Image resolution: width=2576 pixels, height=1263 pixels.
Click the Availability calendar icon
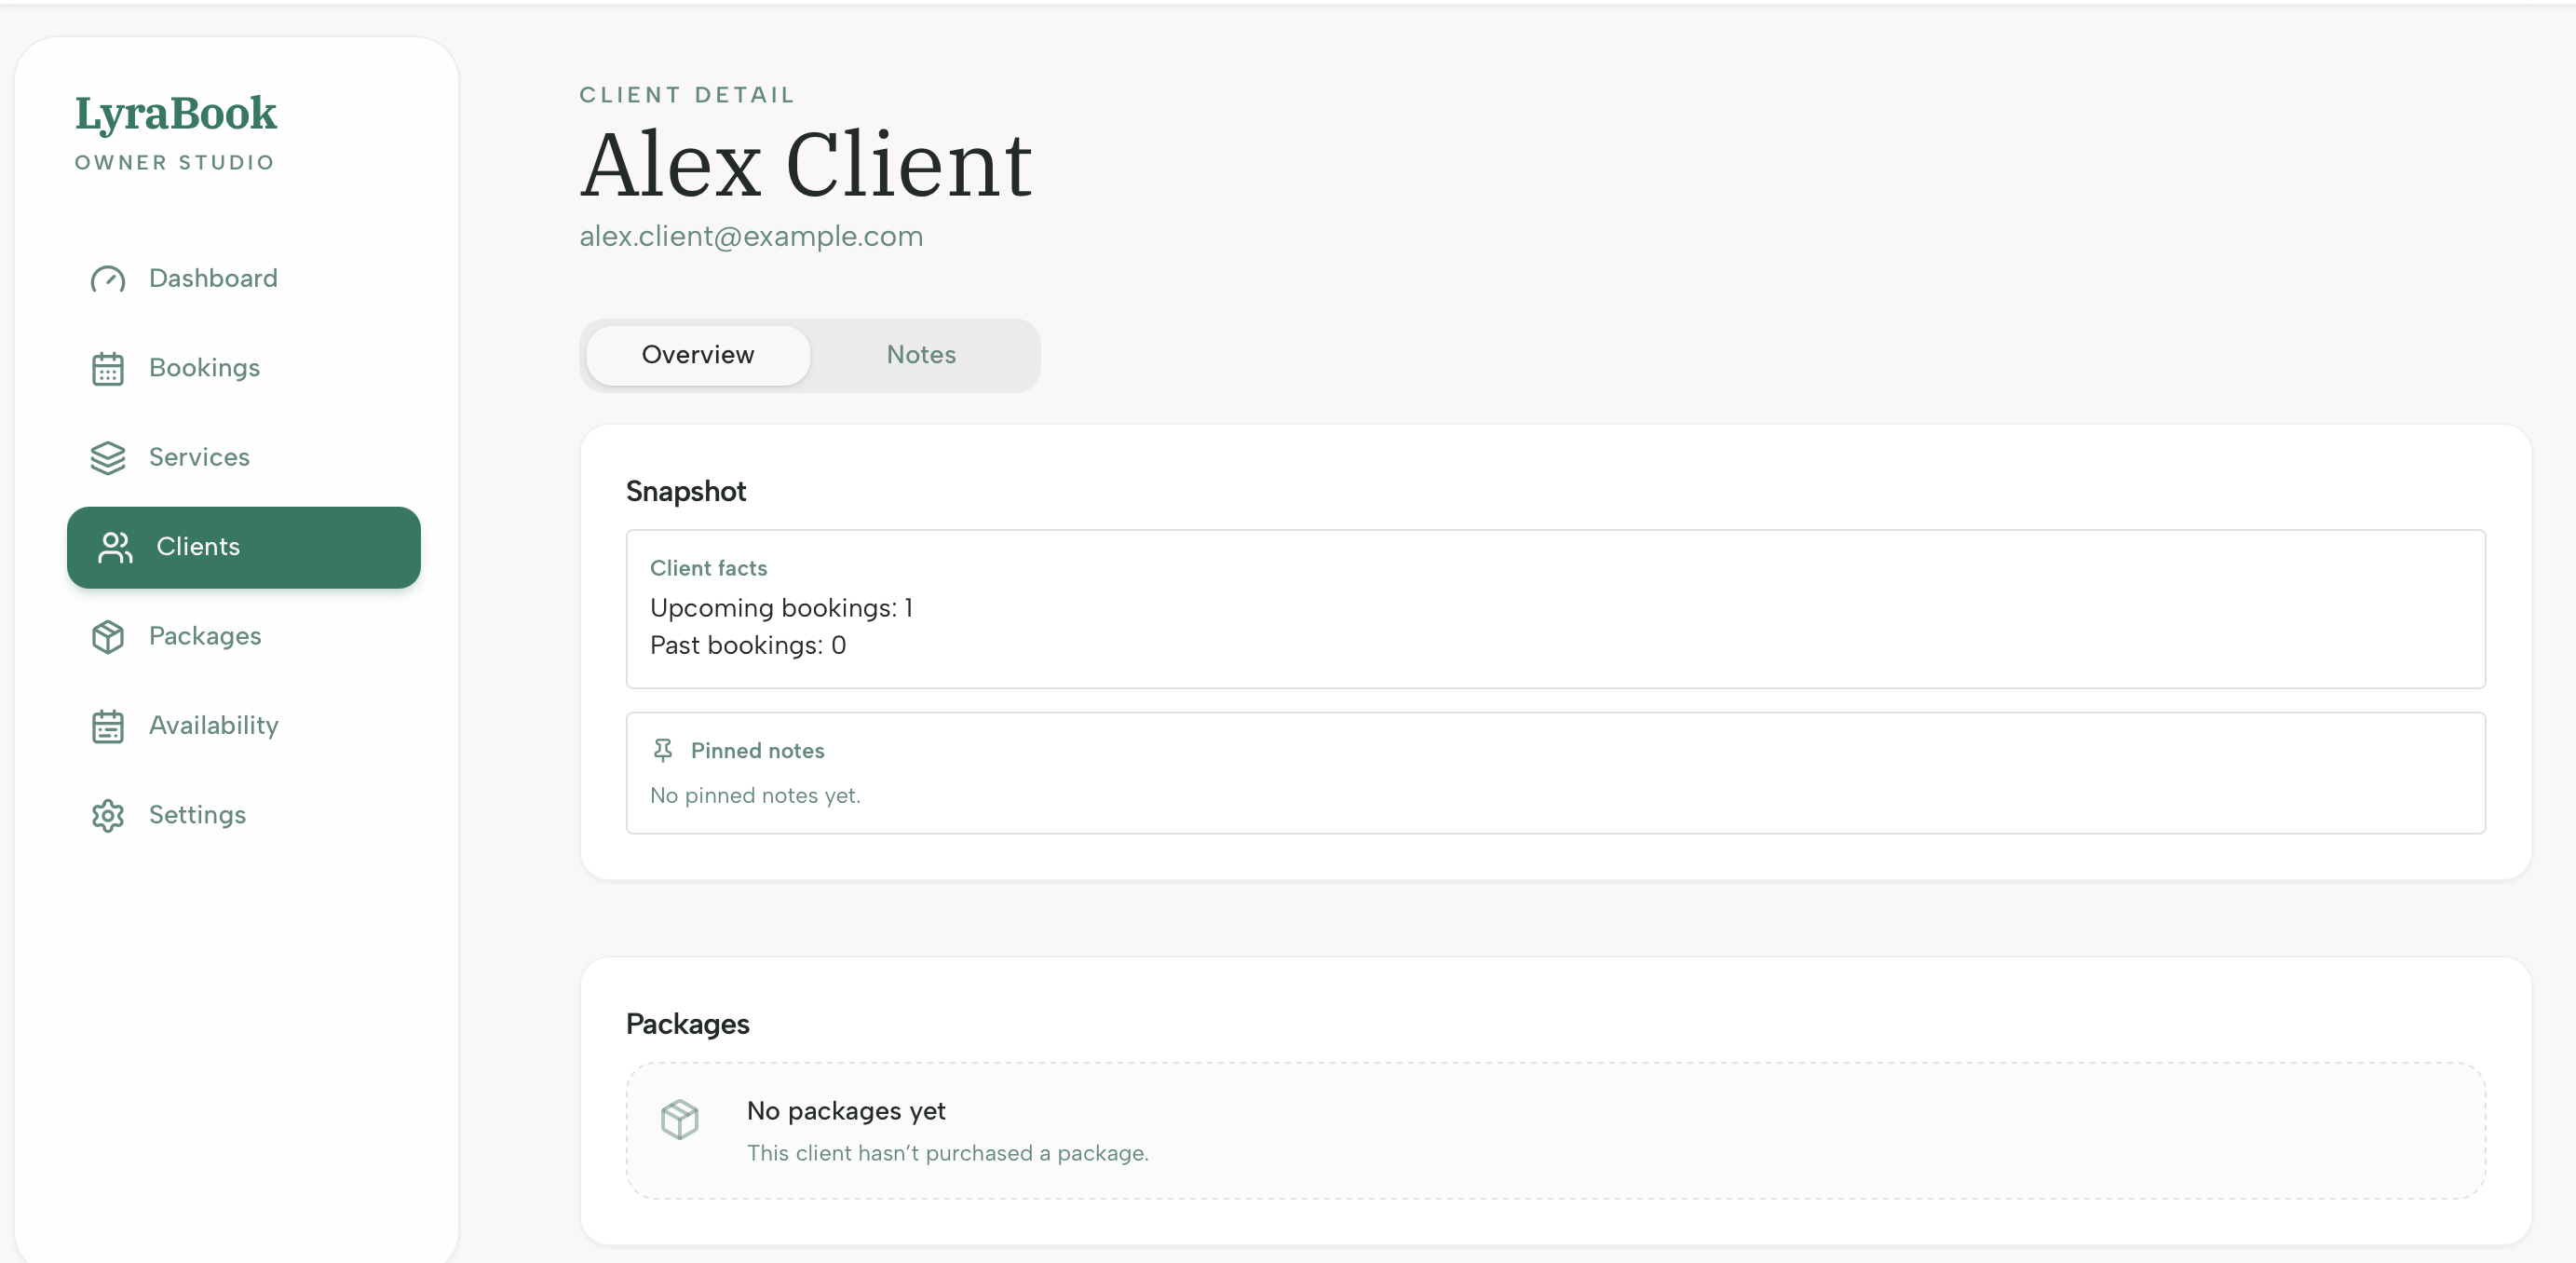(108, 726)
